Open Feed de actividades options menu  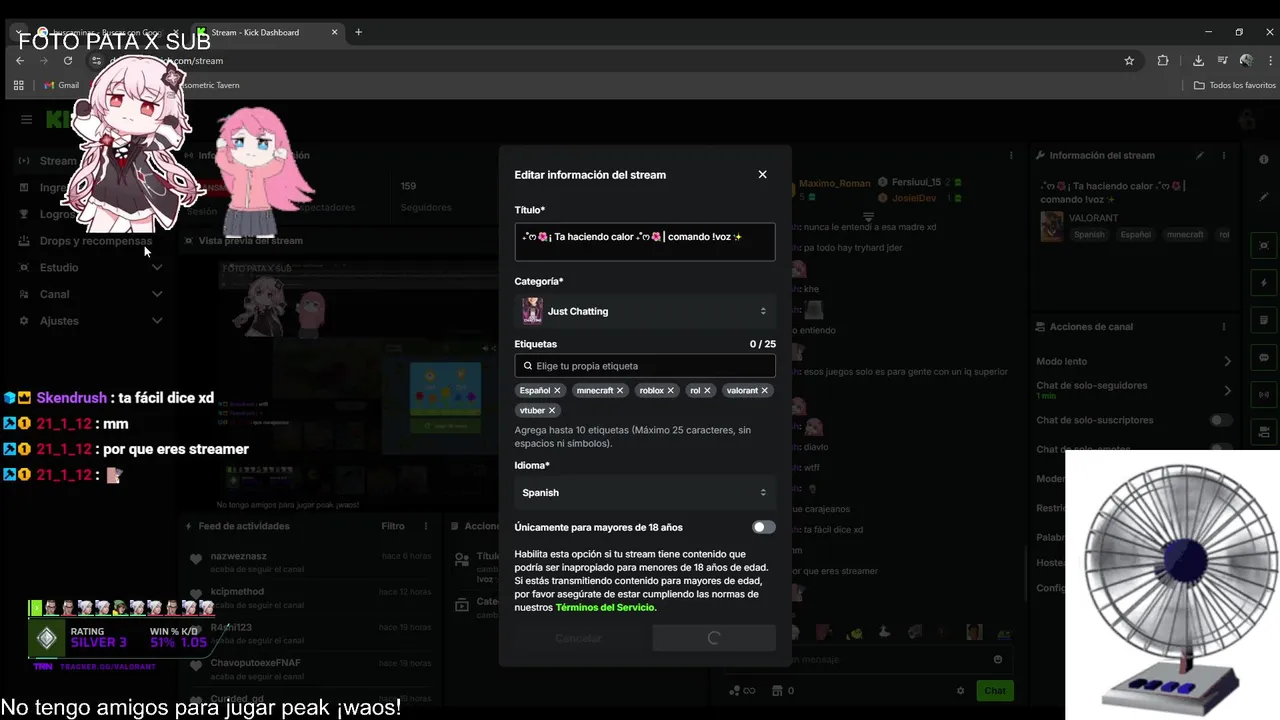tap(426, 526)
